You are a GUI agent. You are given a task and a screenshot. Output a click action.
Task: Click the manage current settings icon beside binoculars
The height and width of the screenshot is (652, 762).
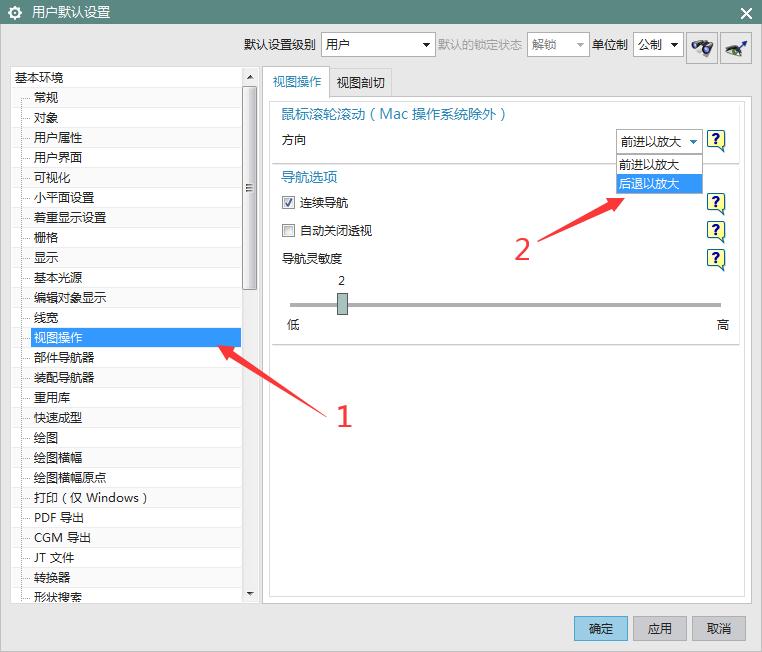(x=736, y=47)
